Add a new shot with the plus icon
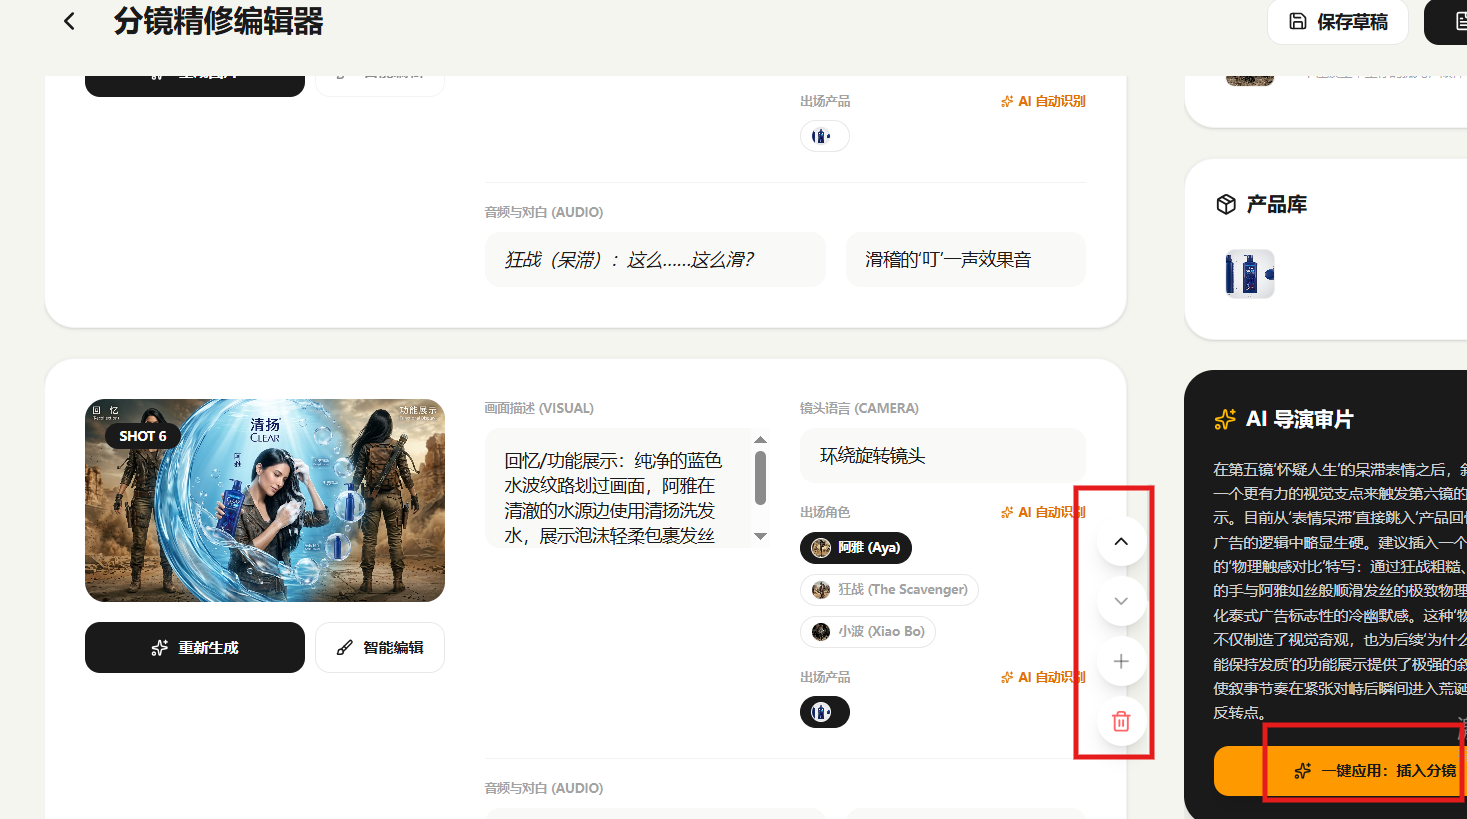 point(1121,661)
